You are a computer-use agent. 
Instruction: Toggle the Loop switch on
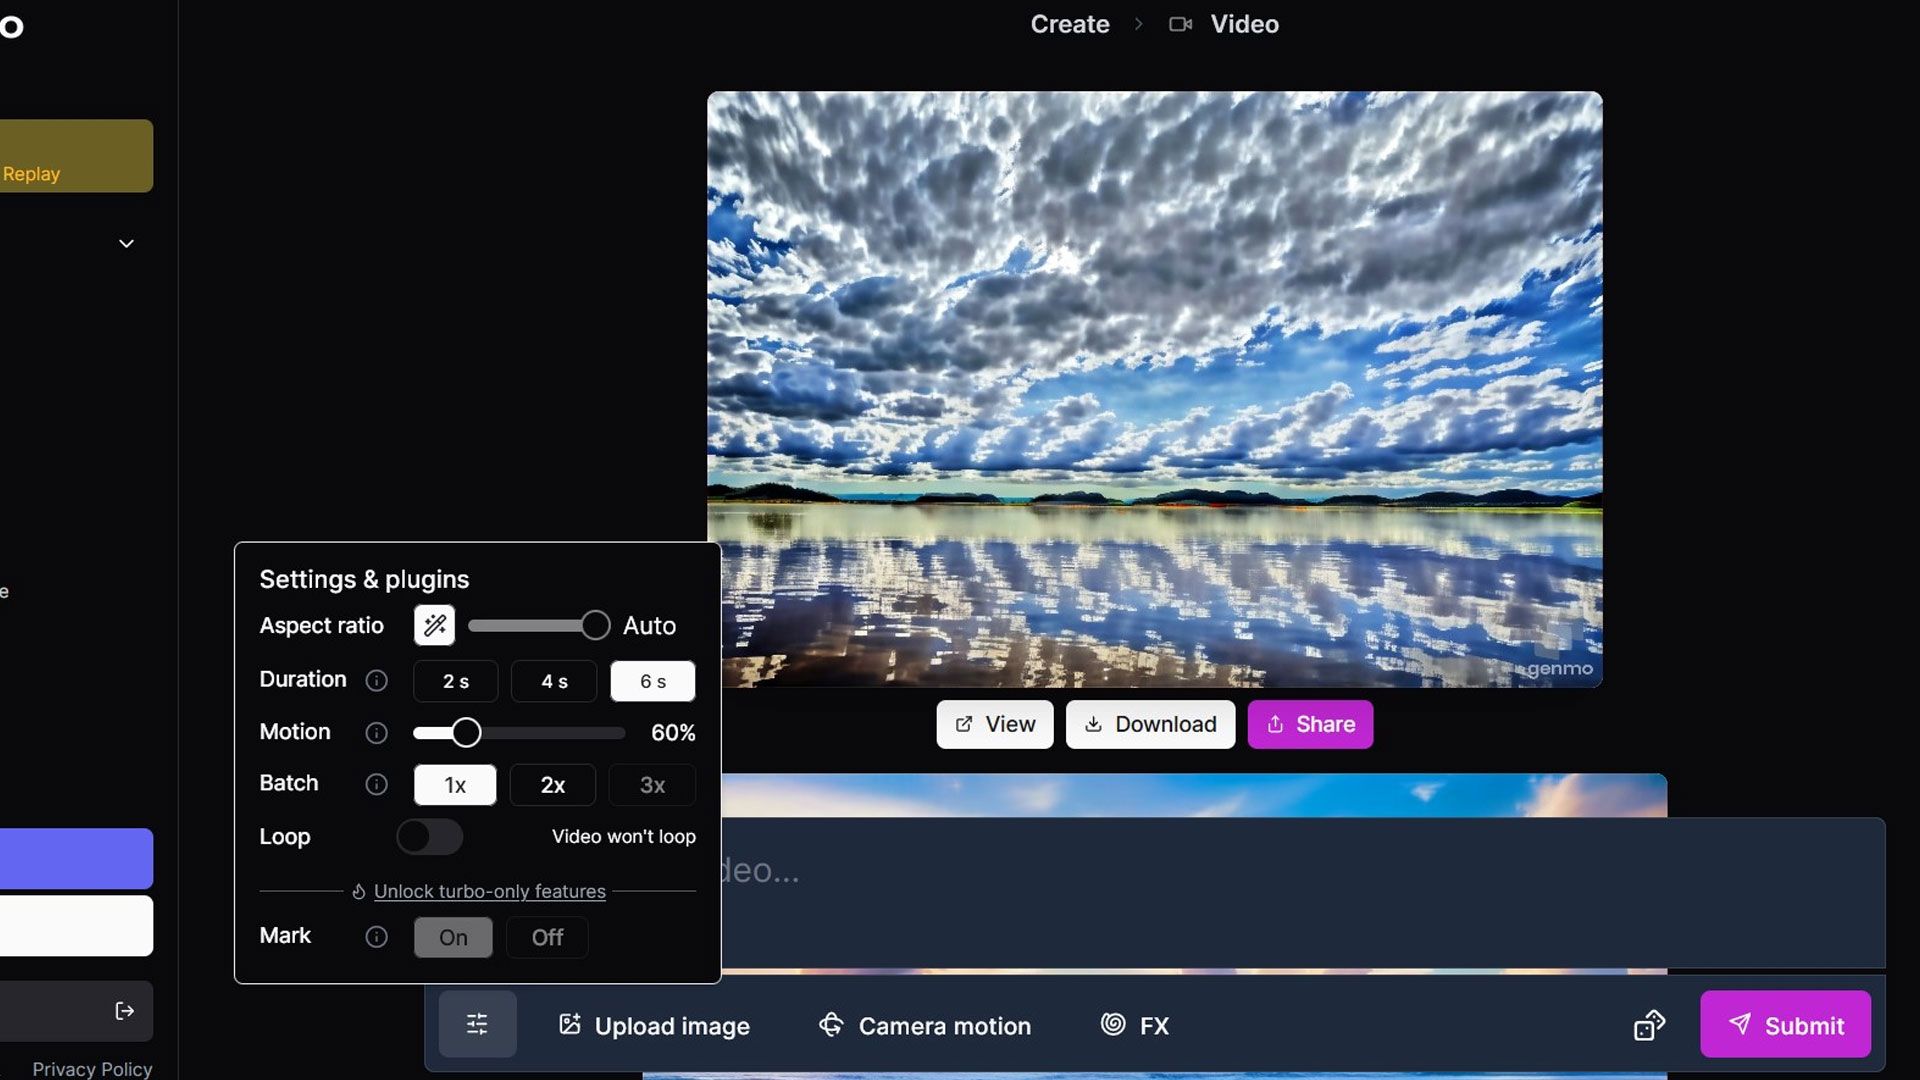tap(429, 836)
